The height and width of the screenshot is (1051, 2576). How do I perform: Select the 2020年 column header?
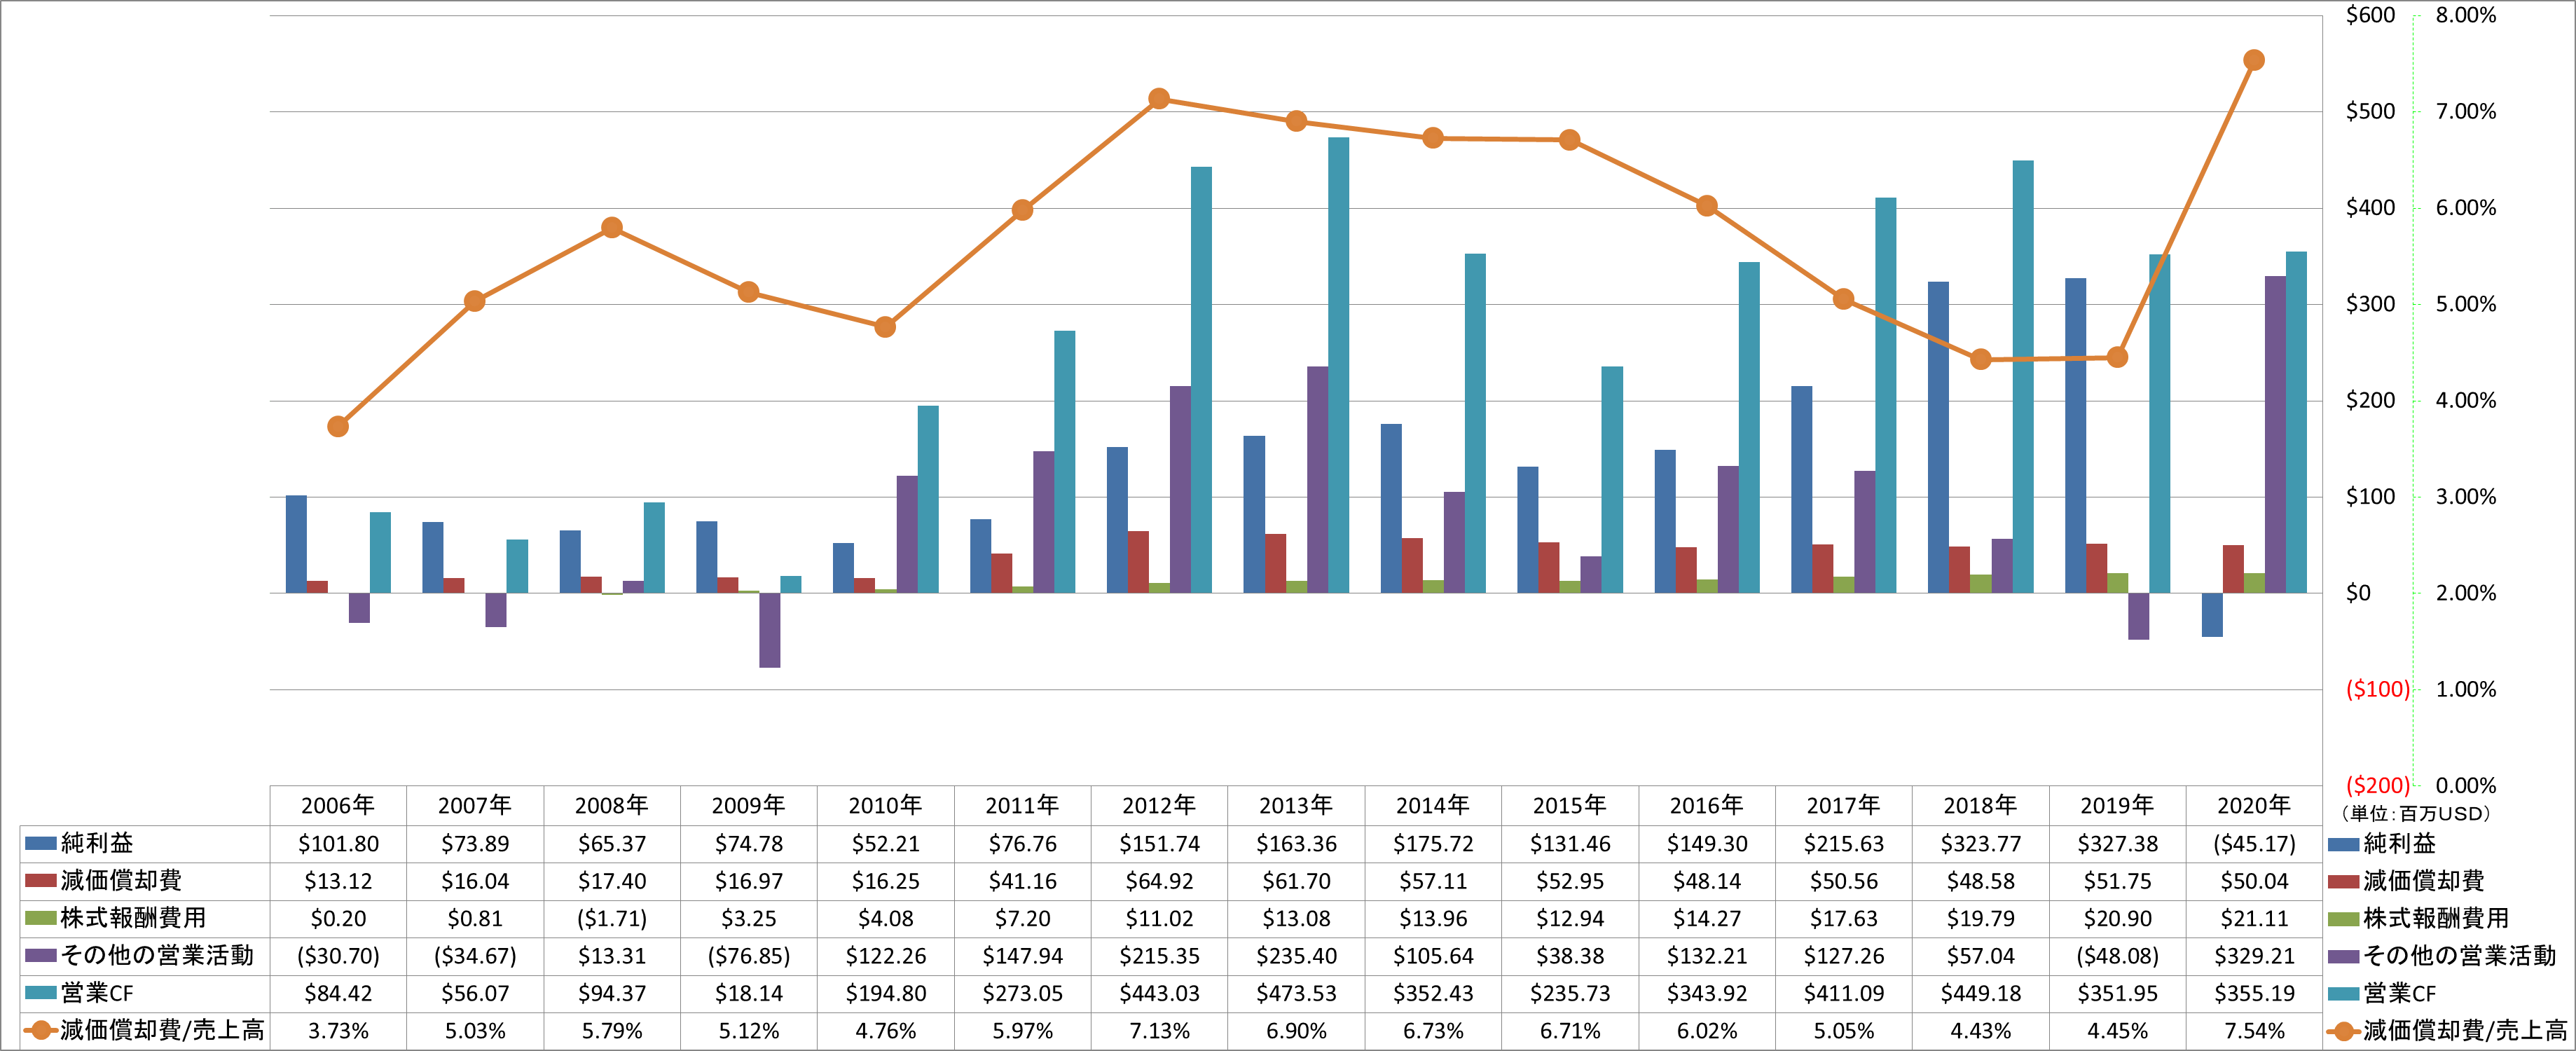(2254, 805)
